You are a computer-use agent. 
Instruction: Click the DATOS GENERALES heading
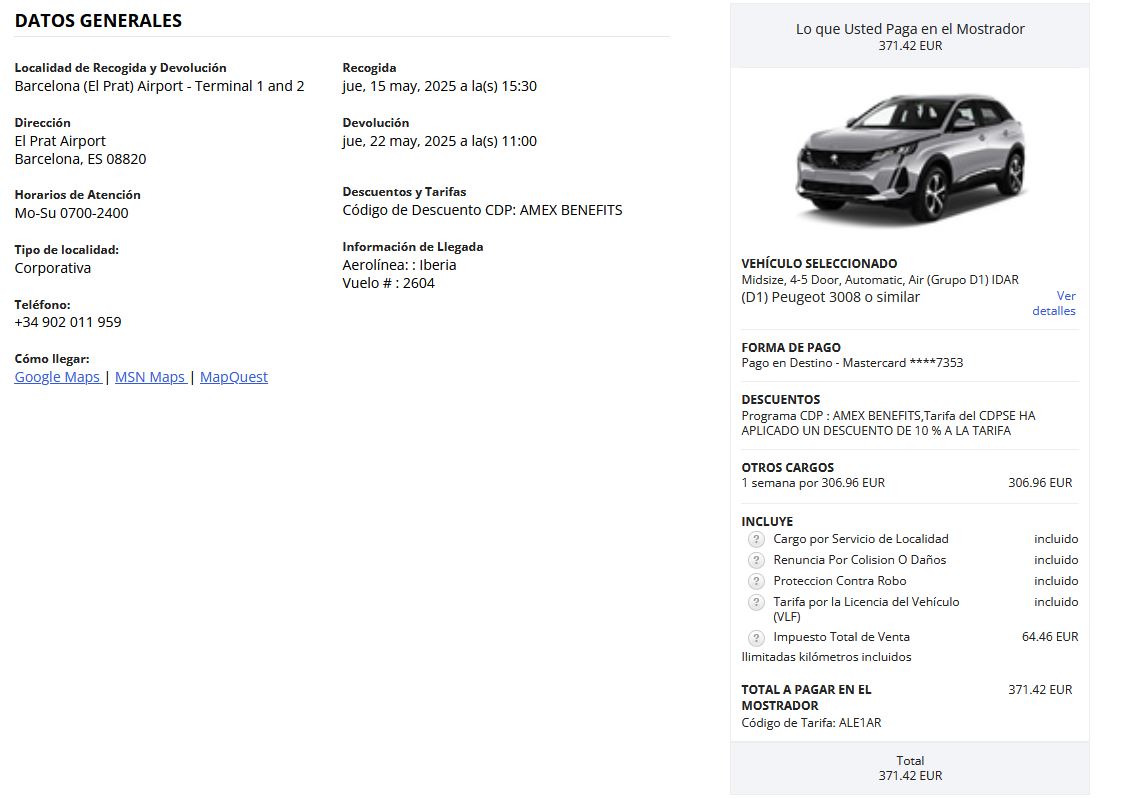[98, 21]
